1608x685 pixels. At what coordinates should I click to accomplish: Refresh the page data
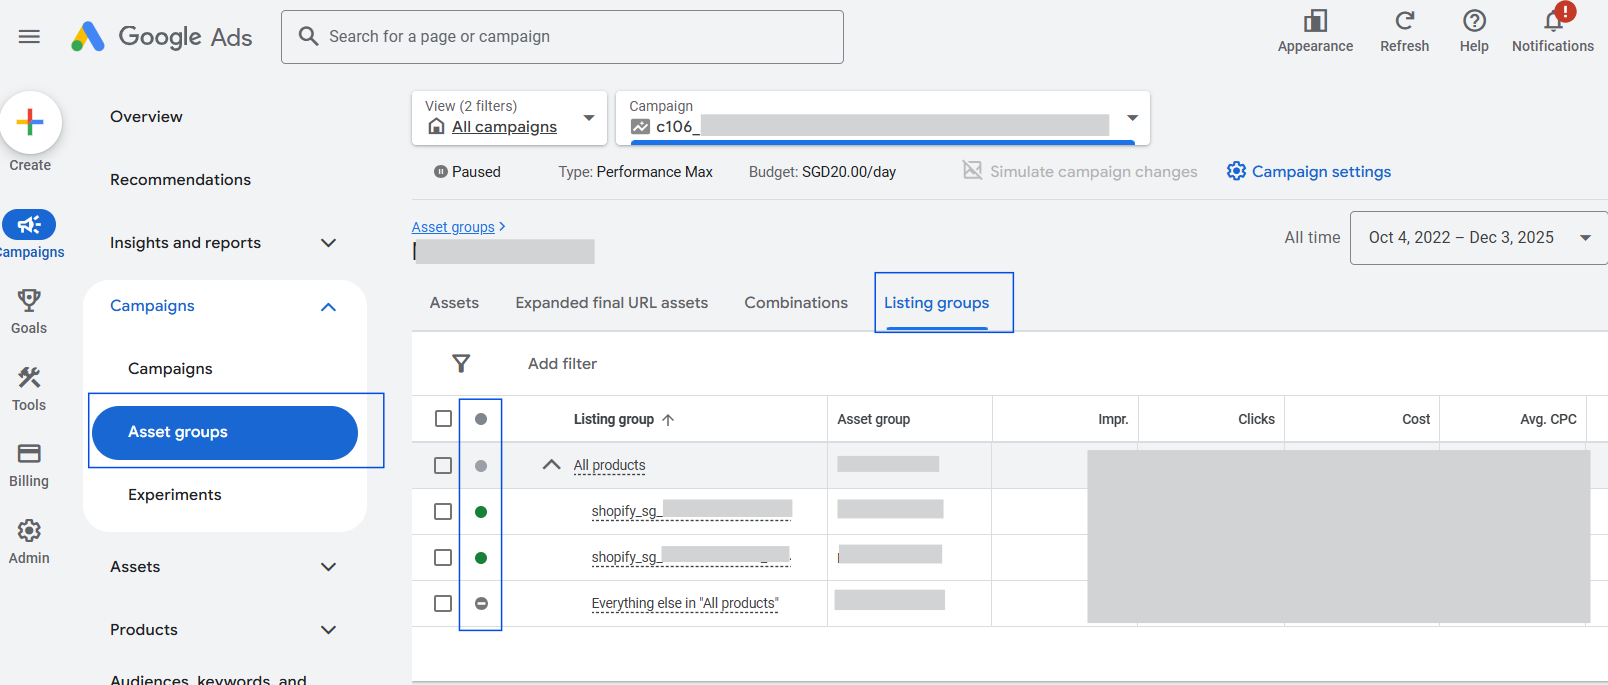tap(1404, 31)
